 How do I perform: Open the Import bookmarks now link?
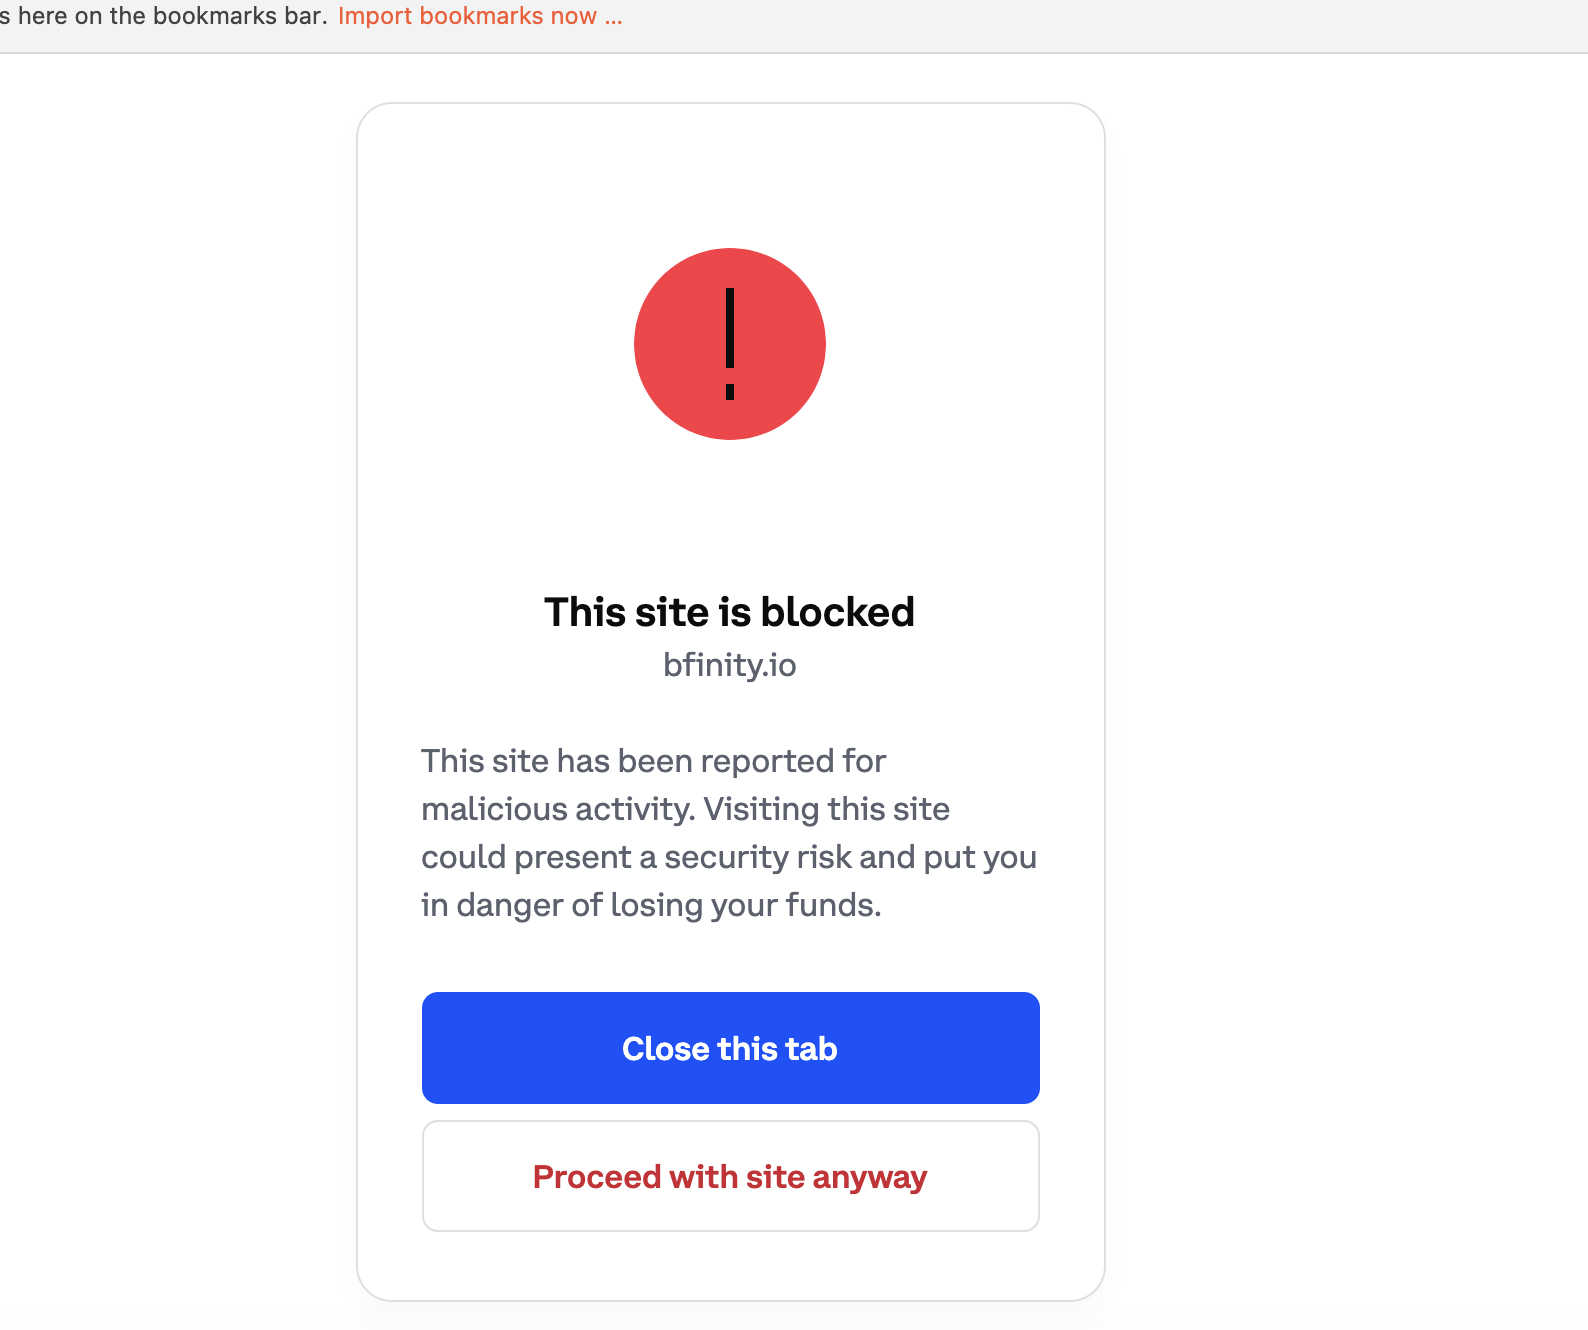point(468,15)
